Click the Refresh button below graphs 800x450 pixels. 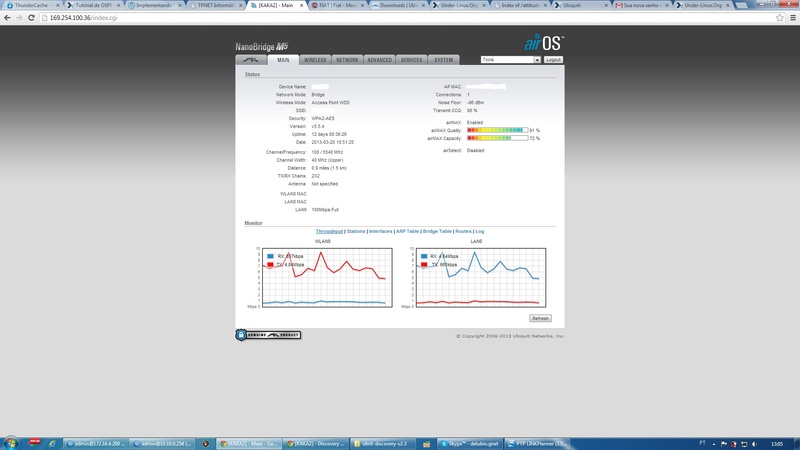point(540,318)
